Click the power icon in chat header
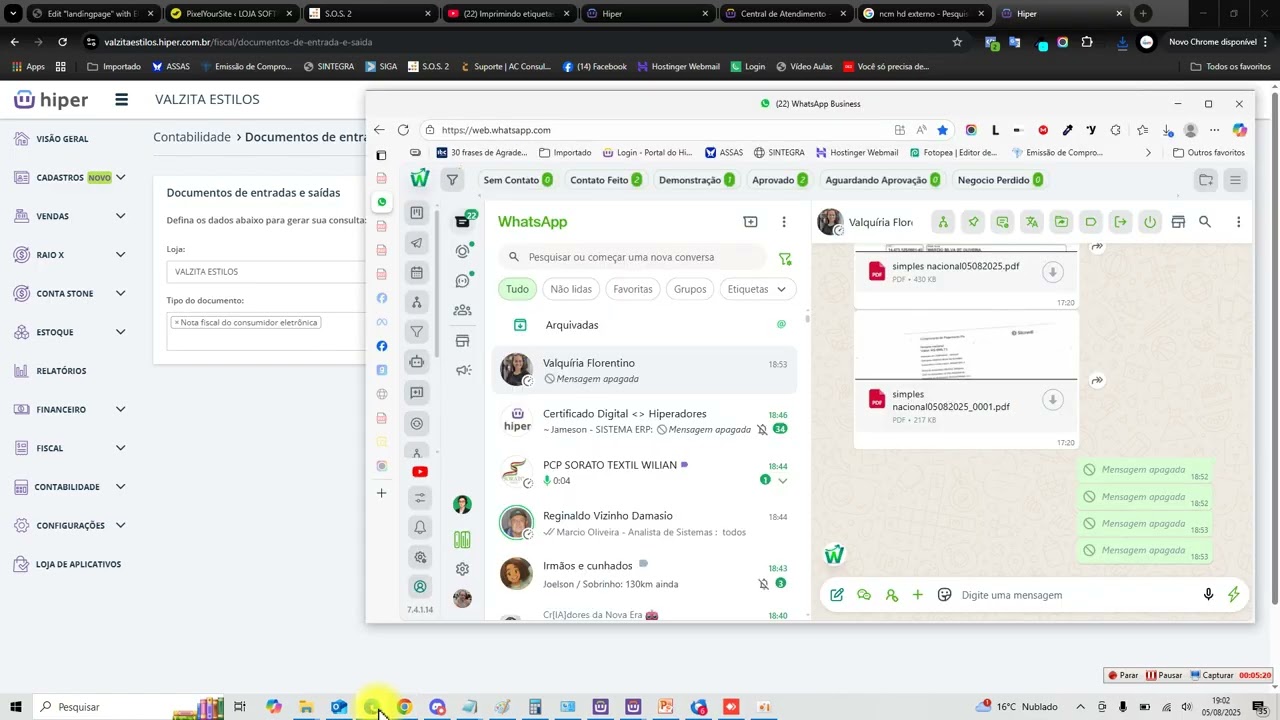 pos(1150,222)
